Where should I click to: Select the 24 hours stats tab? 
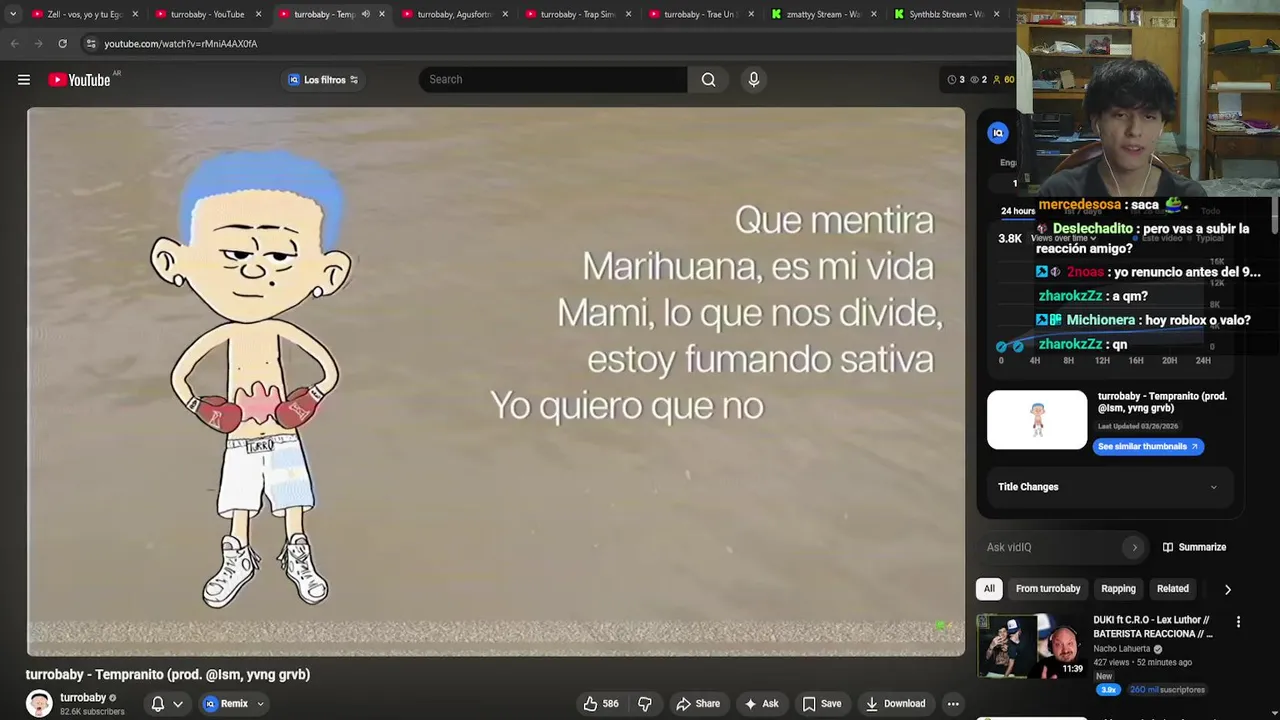[x=1018, y=211]
